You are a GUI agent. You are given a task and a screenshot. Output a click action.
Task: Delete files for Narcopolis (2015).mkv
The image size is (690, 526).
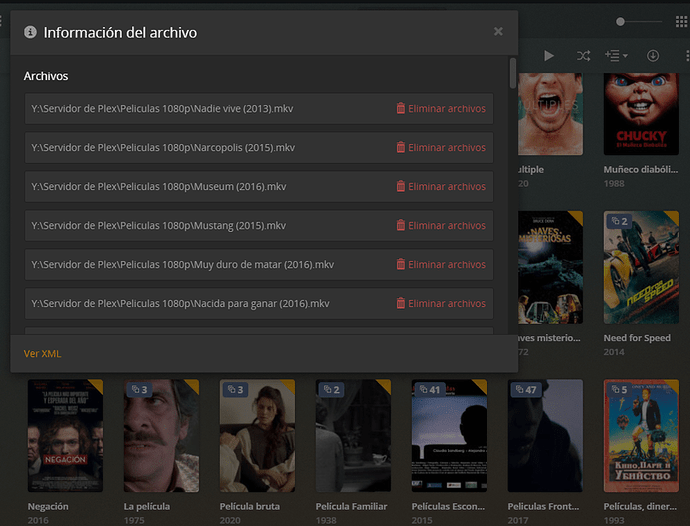click(x=441, y=147)
